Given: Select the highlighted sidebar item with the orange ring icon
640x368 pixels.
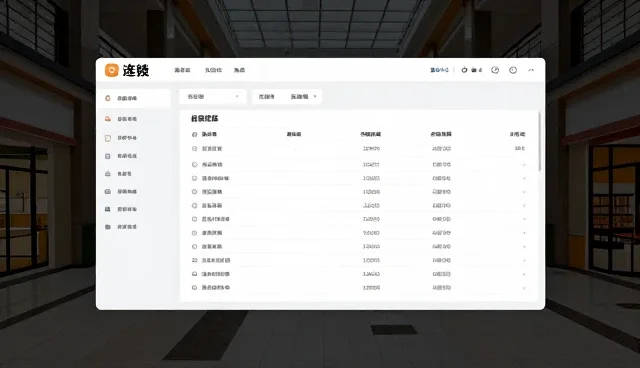Looking at the screenshot, I should click(x=134, y=98).
